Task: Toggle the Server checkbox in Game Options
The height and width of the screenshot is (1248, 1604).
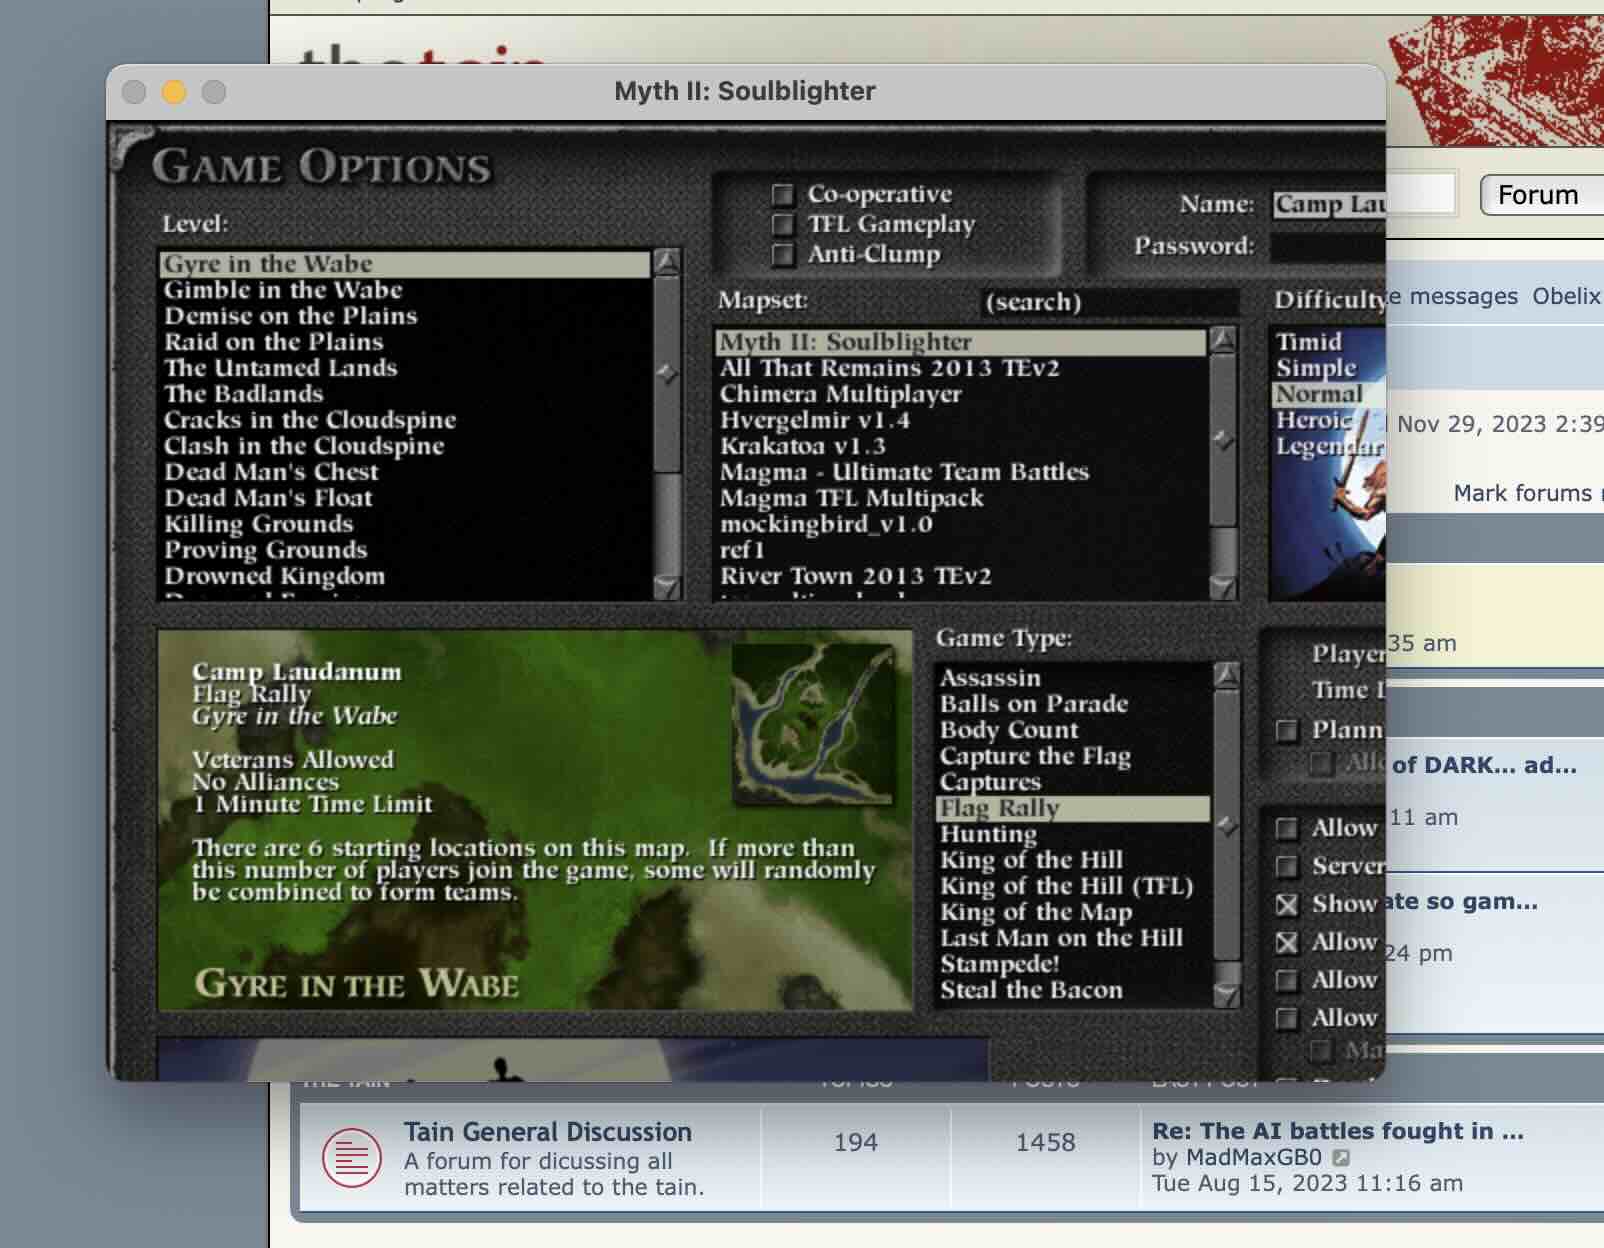Action: pos(1288,866)
